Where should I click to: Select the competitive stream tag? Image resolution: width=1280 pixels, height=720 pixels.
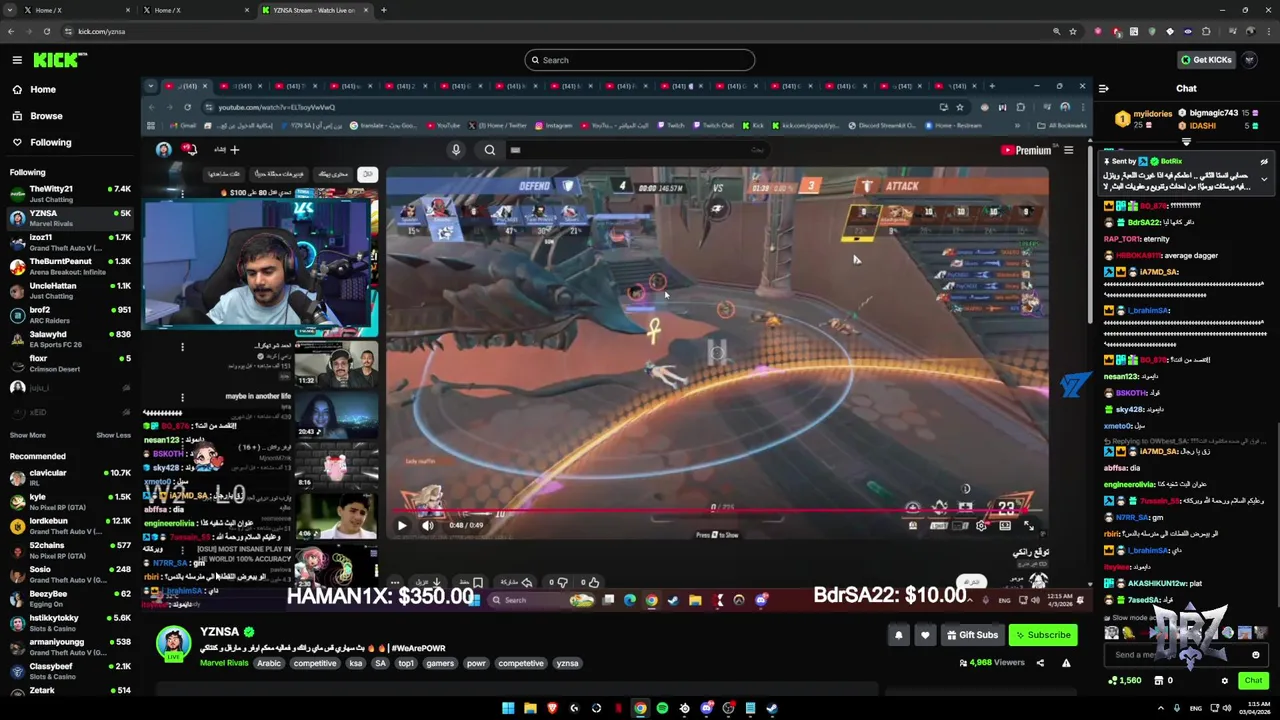click(x=314, y=663)
